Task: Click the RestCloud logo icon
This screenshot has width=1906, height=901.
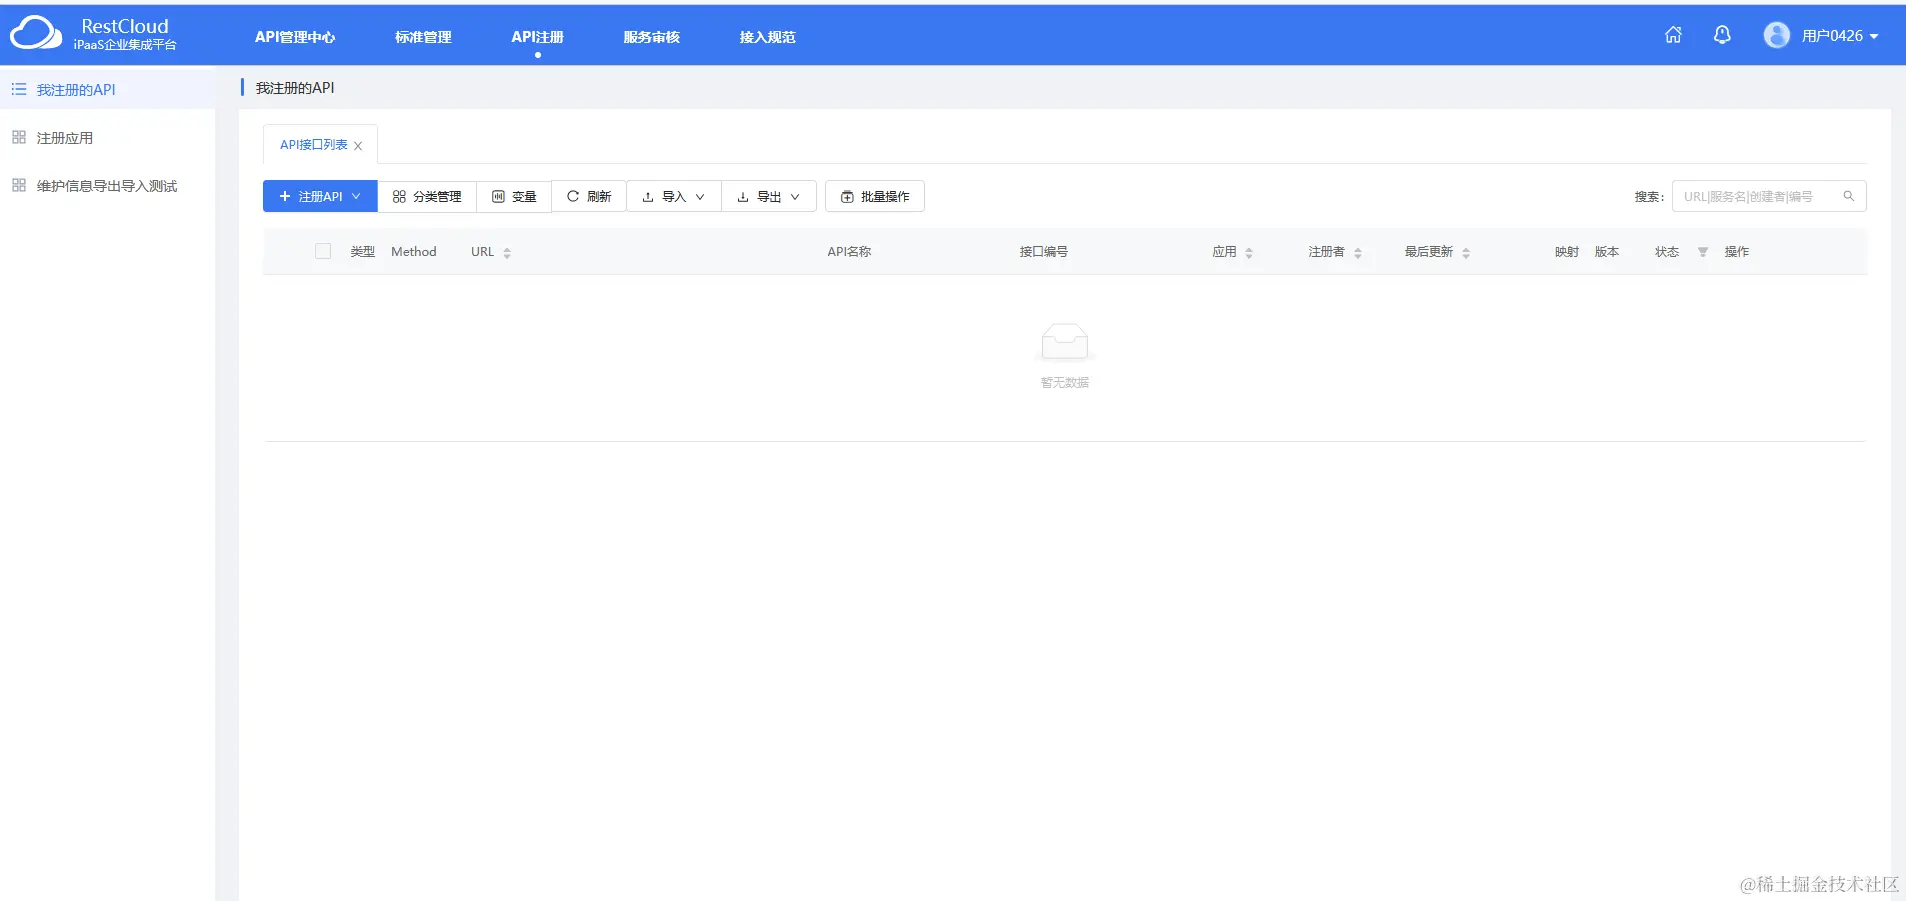Action: coord(35,33)
